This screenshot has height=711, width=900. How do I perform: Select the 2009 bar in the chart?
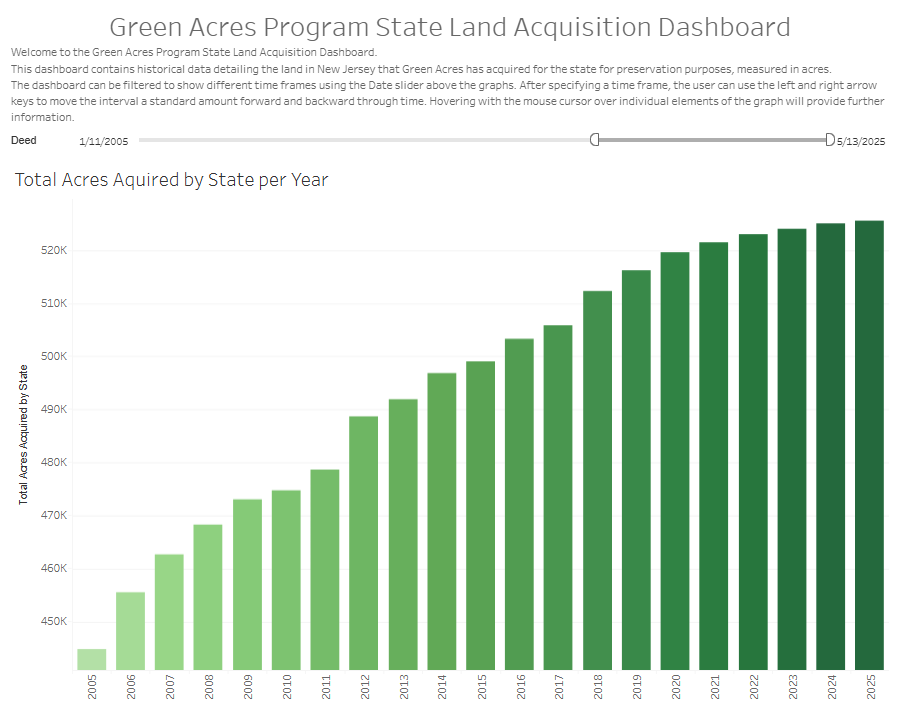(x=247, y=584)
